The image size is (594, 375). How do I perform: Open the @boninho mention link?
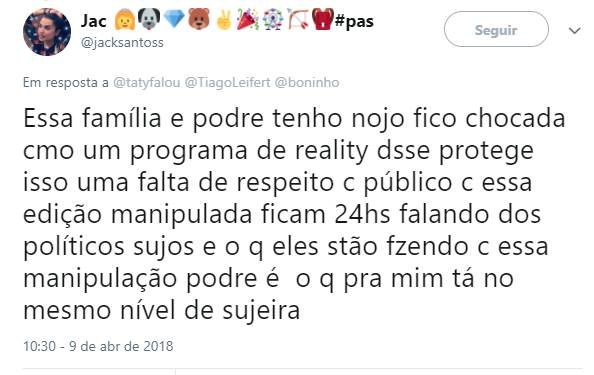(x=307, y=82)
